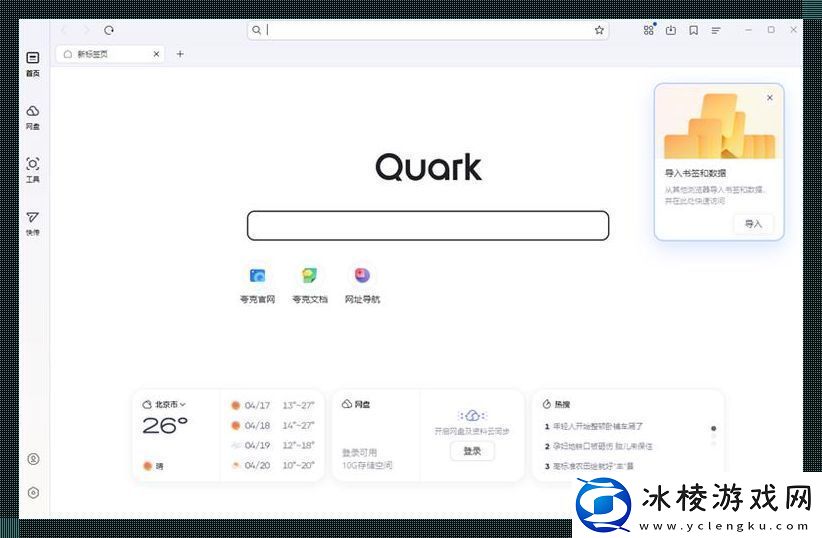The width and height of the screenshot is (822, 538).
Task: Click the 10G存储空间 text in 网盘 widget
Action: coord(367,465)
